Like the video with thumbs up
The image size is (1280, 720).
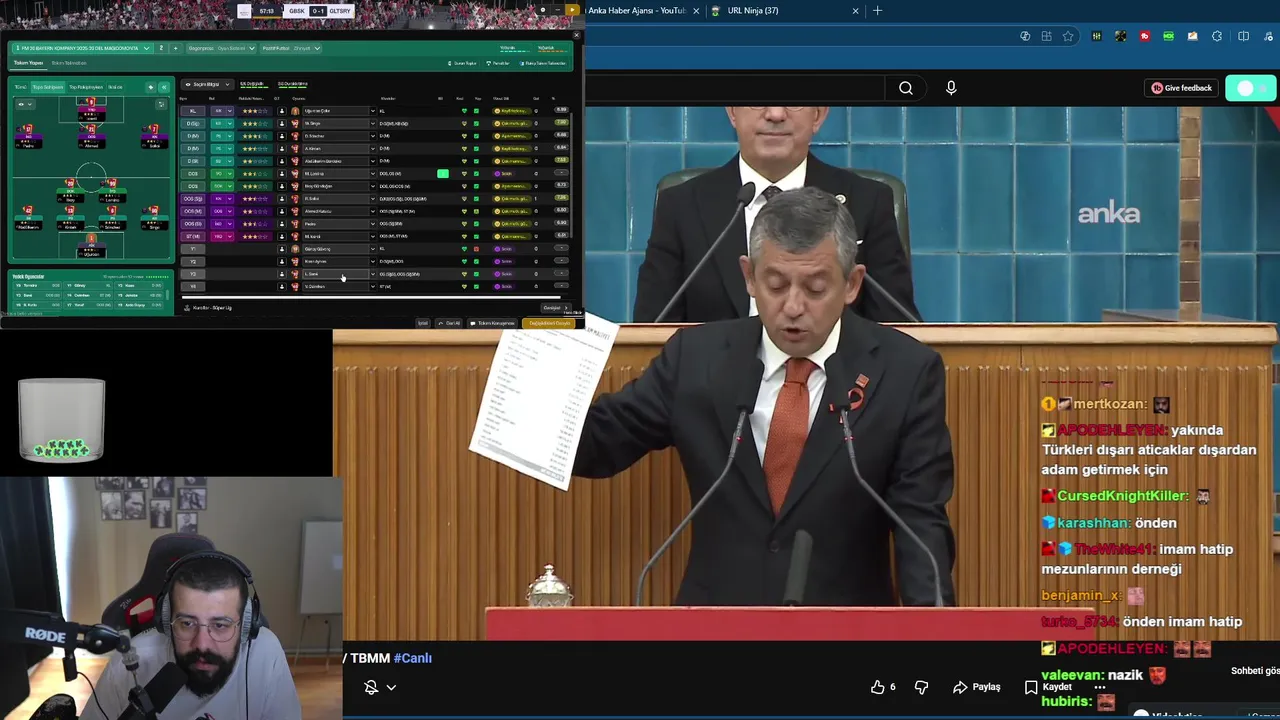(x=878, y=687)
